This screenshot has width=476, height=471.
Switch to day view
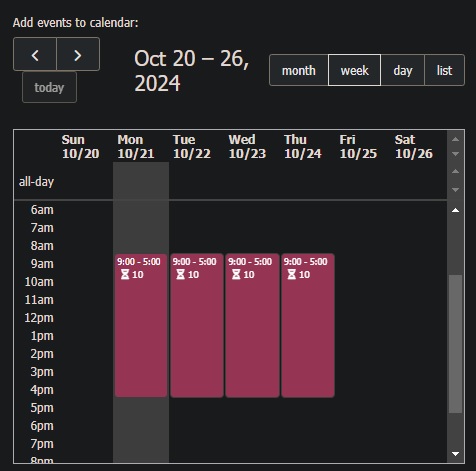403,70
